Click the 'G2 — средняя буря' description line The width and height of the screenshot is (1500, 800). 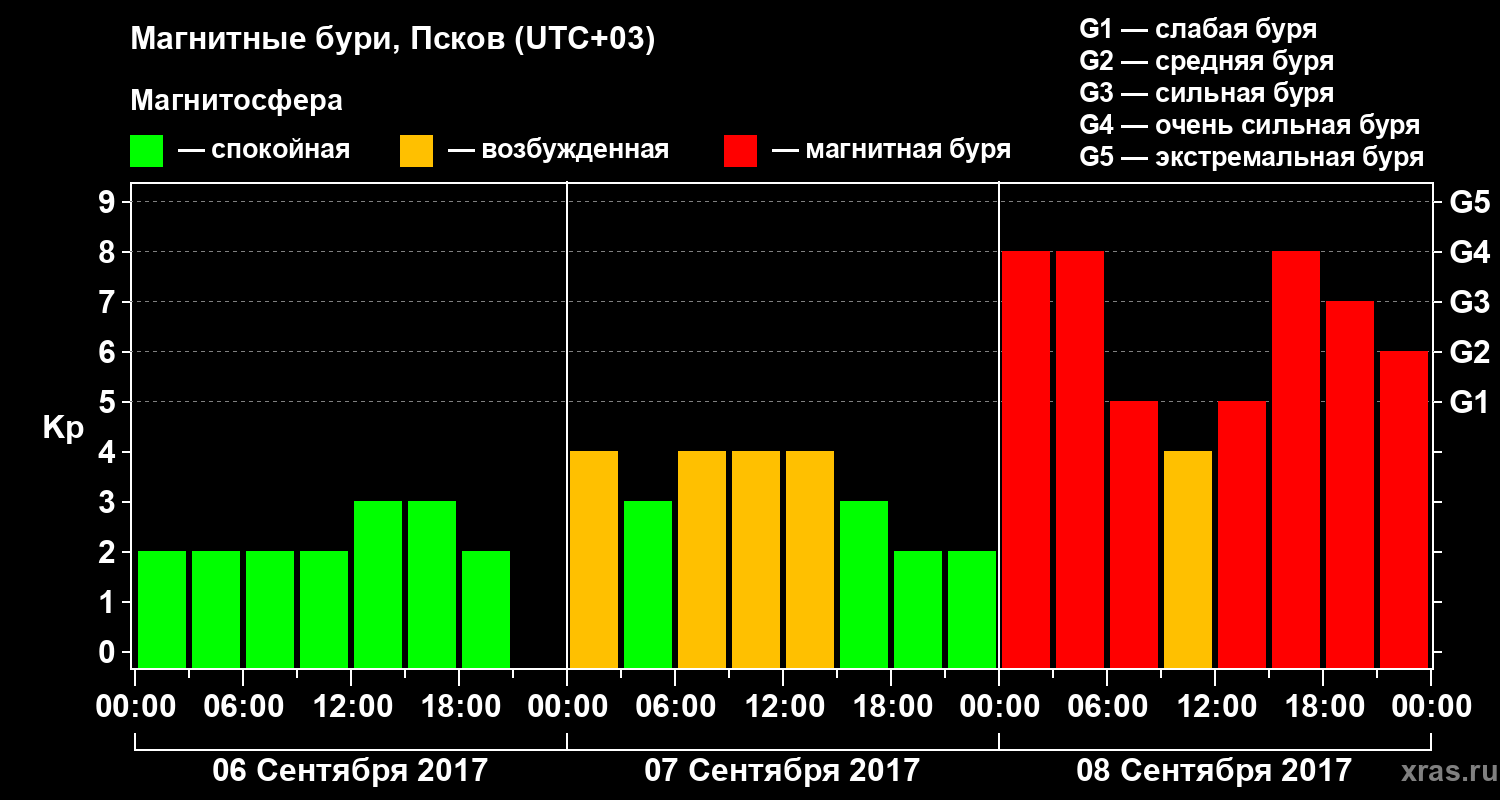point(1206,61)
